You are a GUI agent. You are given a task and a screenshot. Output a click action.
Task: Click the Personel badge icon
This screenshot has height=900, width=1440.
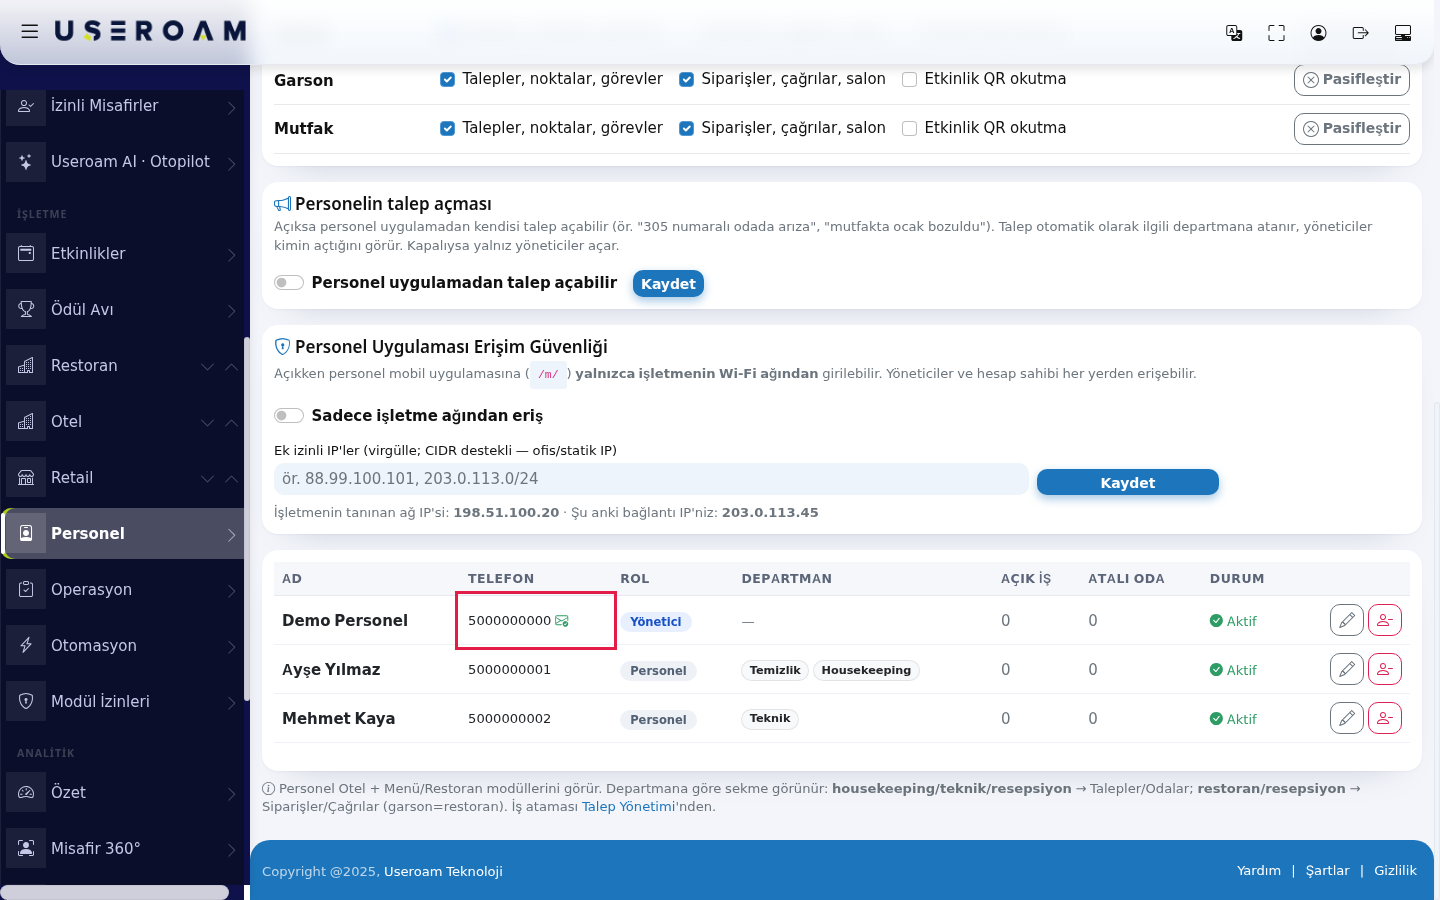(x=26, y=534)
